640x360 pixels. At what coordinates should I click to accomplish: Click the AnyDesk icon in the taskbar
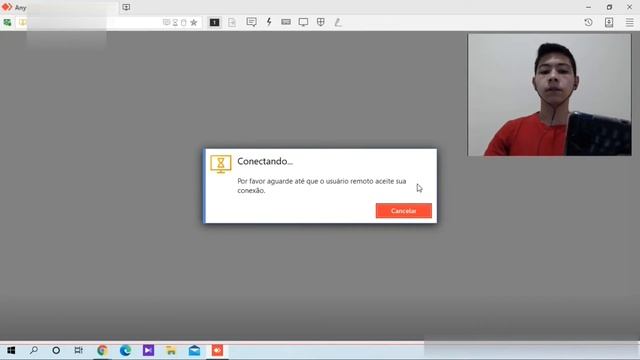(x=217, y=350)
